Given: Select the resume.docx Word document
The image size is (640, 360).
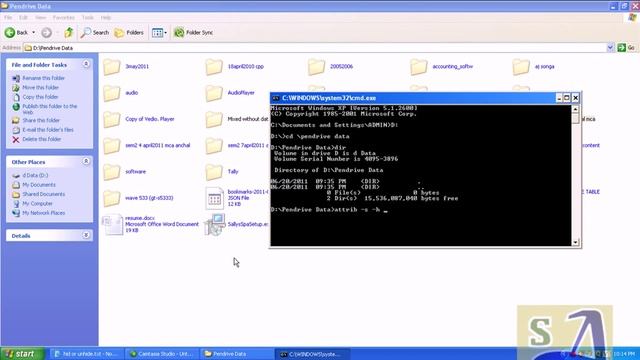Looking at the screenshot, I should 151,224.
